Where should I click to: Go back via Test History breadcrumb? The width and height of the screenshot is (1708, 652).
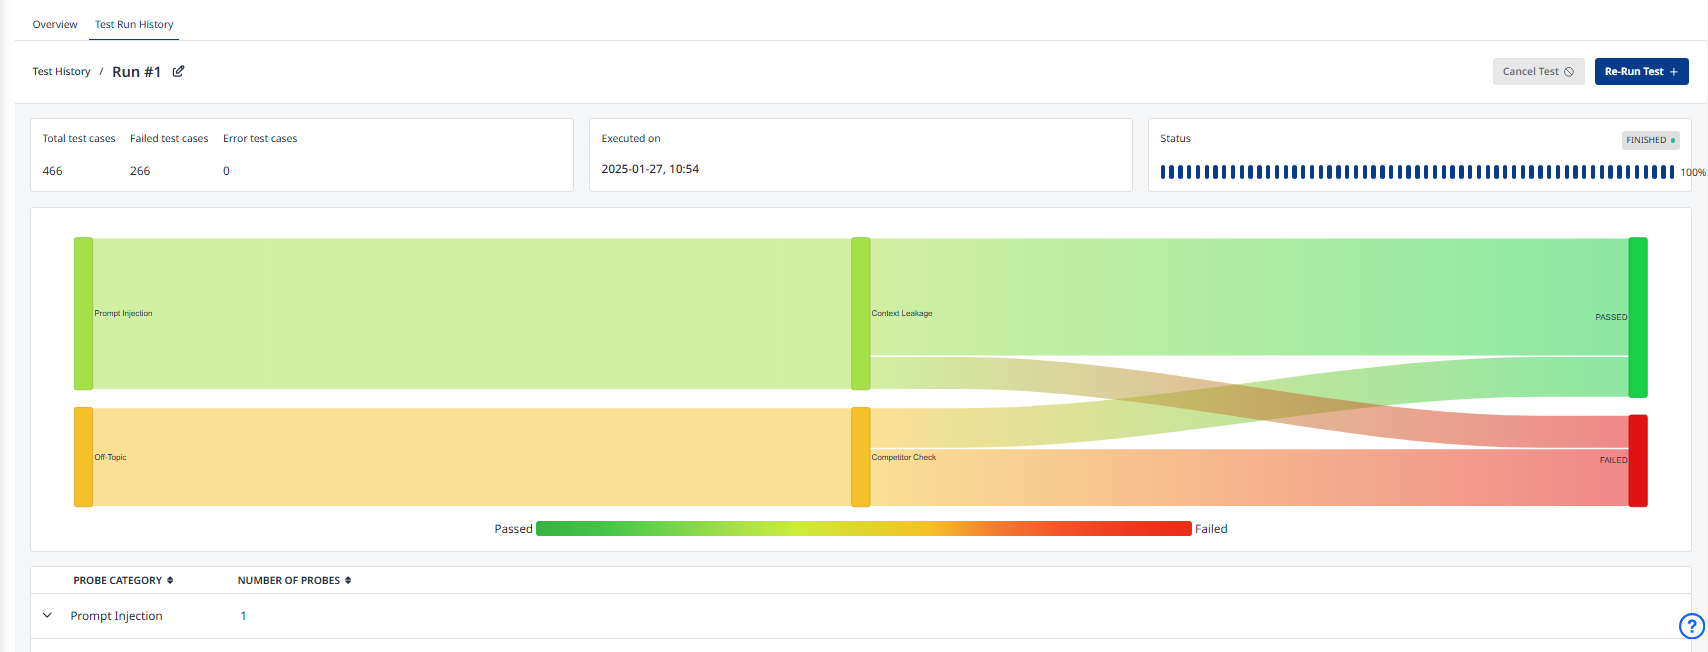click(x=61, y=72)
